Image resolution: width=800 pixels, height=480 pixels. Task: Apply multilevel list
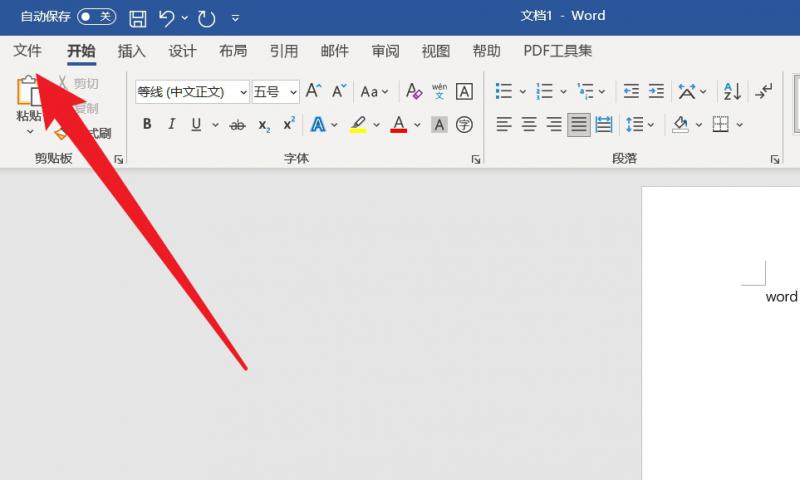coord(585,91)
